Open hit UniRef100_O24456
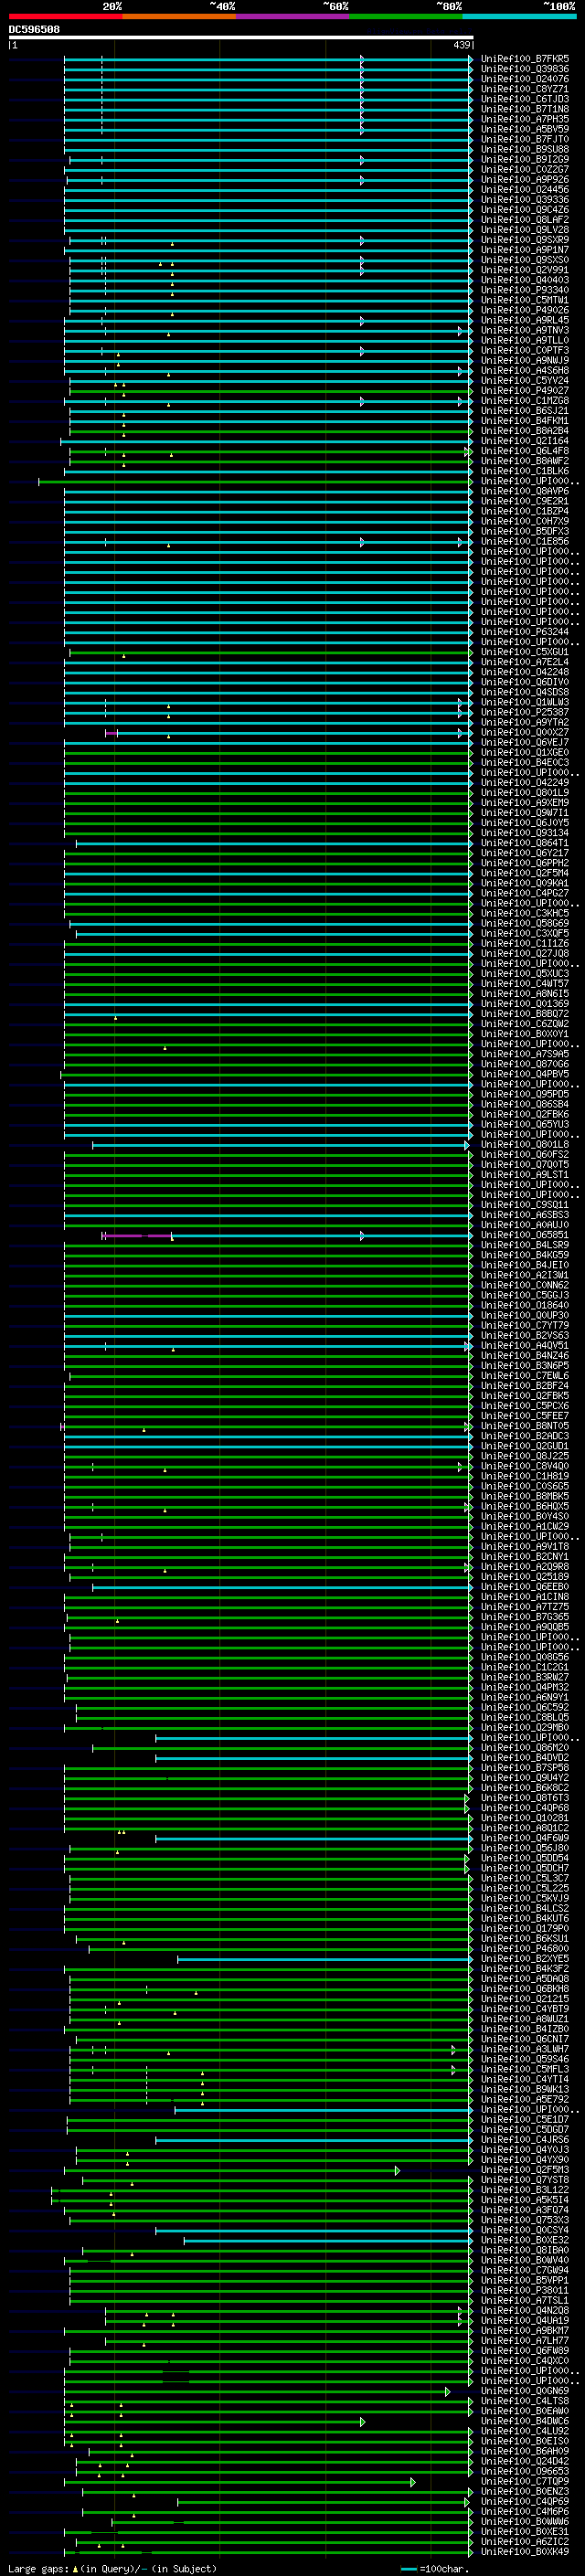Viewport: 585px width, 2576px height. (x=525, y=190)
